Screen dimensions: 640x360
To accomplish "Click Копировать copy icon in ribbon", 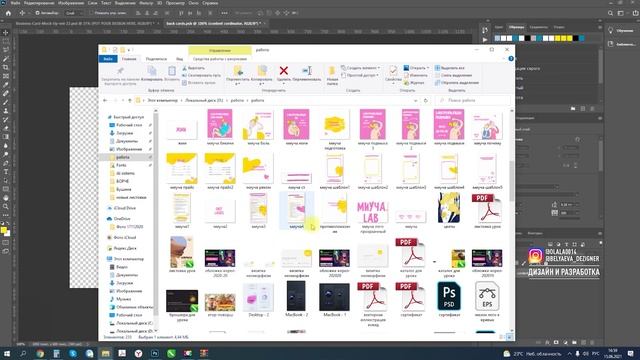I will click(x=152, y=70).
